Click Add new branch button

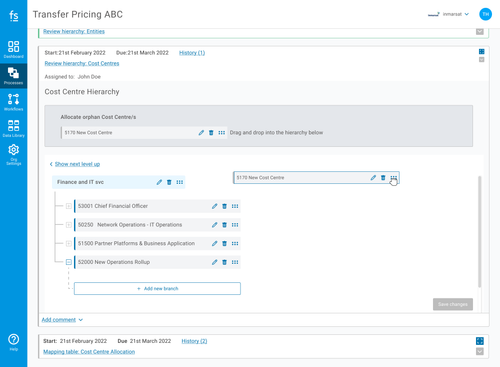coord(157,289)
